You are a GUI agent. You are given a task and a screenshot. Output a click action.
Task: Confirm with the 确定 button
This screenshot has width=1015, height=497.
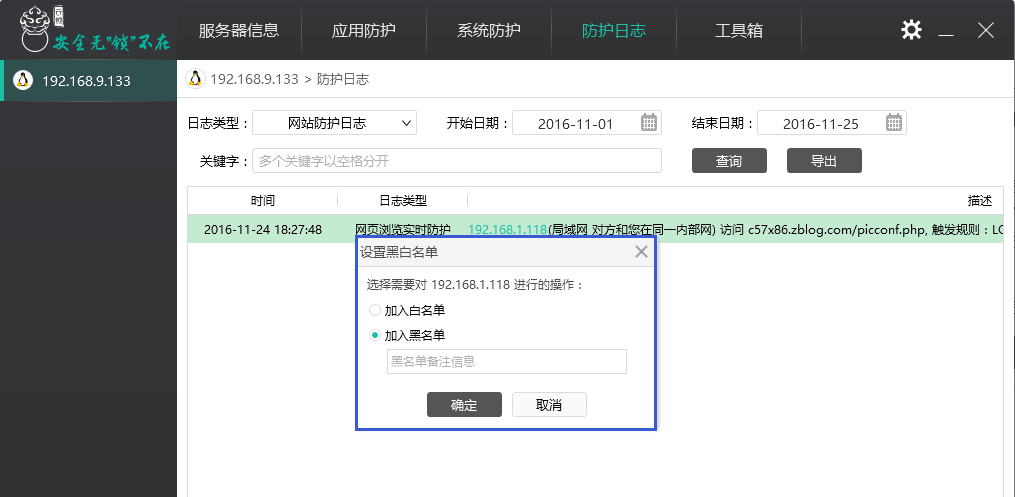(464, 404)
